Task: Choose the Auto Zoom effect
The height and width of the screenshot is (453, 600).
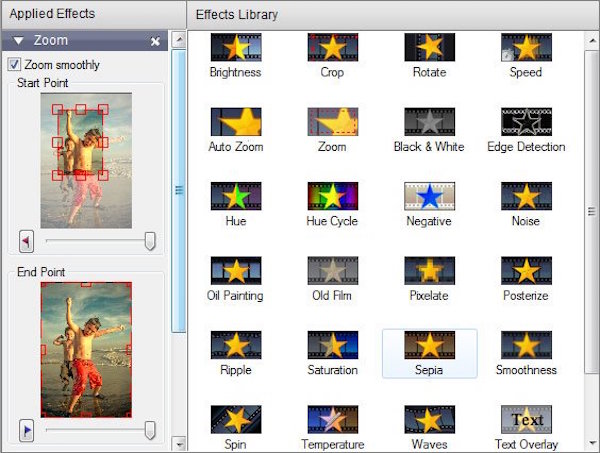Action: point(235,122)
